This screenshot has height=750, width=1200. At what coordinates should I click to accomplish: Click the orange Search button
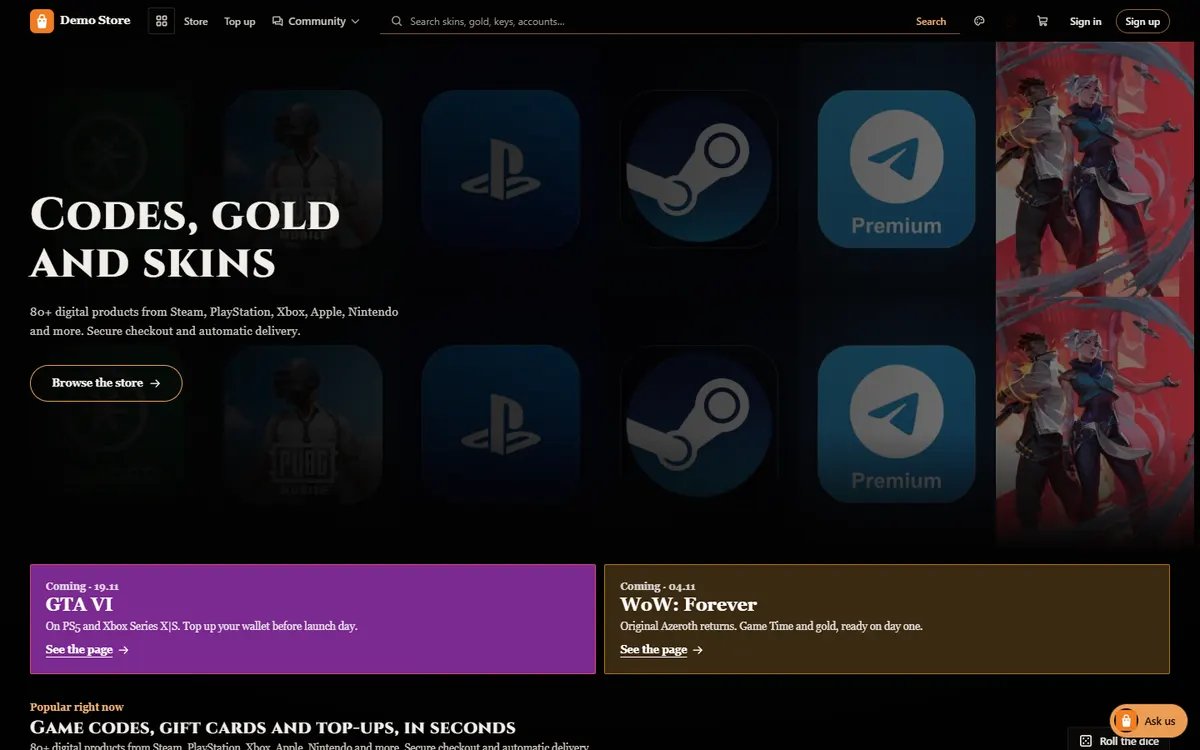pos(931,21)
